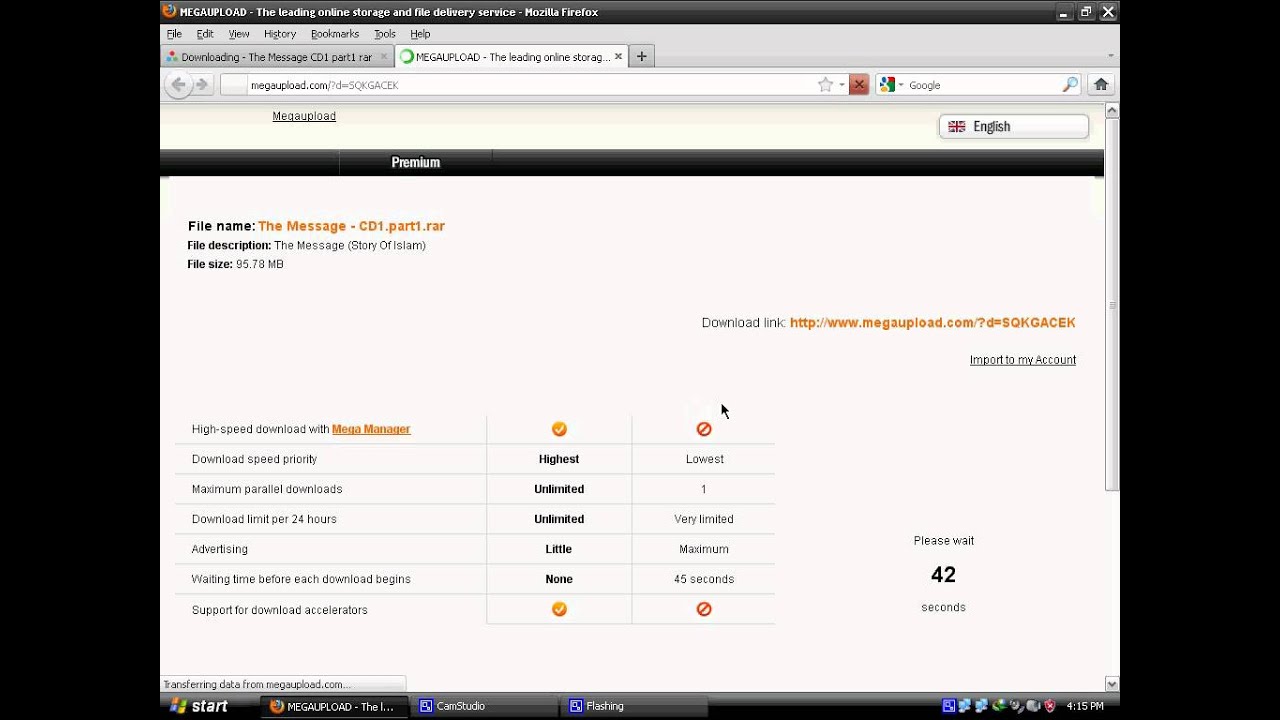Screen dimensions: 1280x720
Task: Go back with the browser back arrow
Action: pyautogui.click(x=178, y=85)
